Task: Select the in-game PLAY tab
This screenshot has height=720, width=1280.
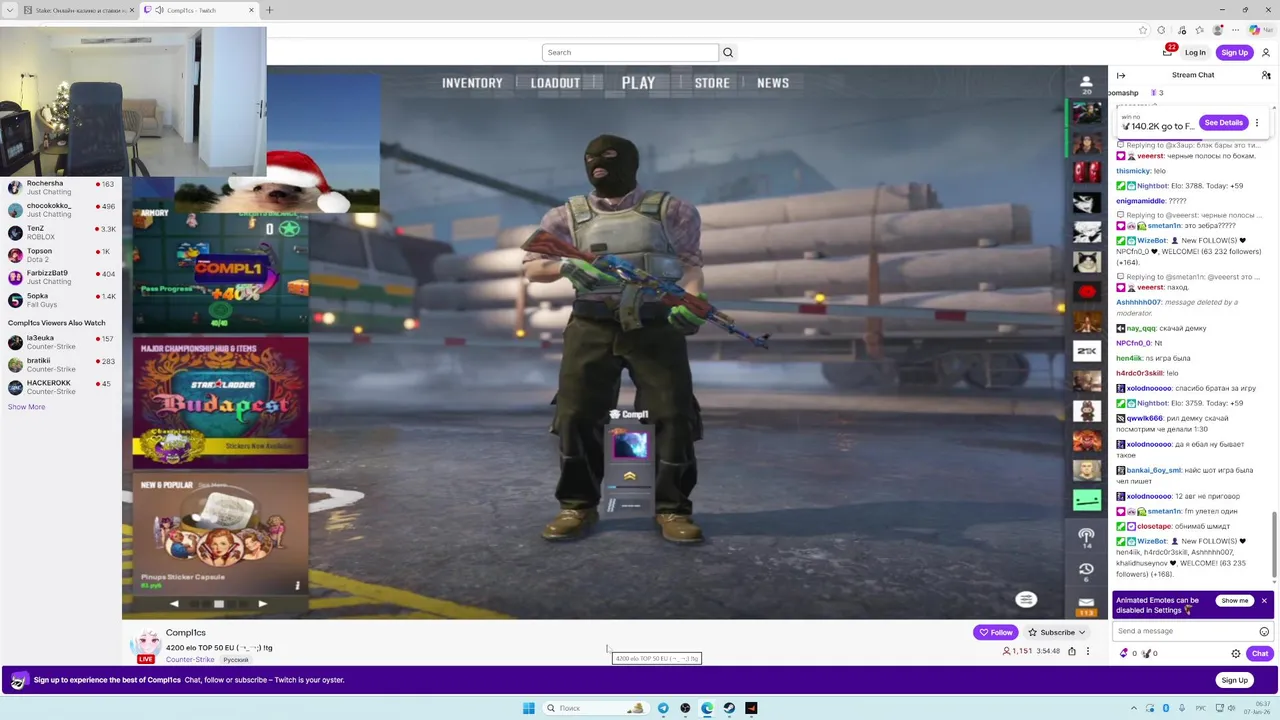Action: [x=638, y=83]
